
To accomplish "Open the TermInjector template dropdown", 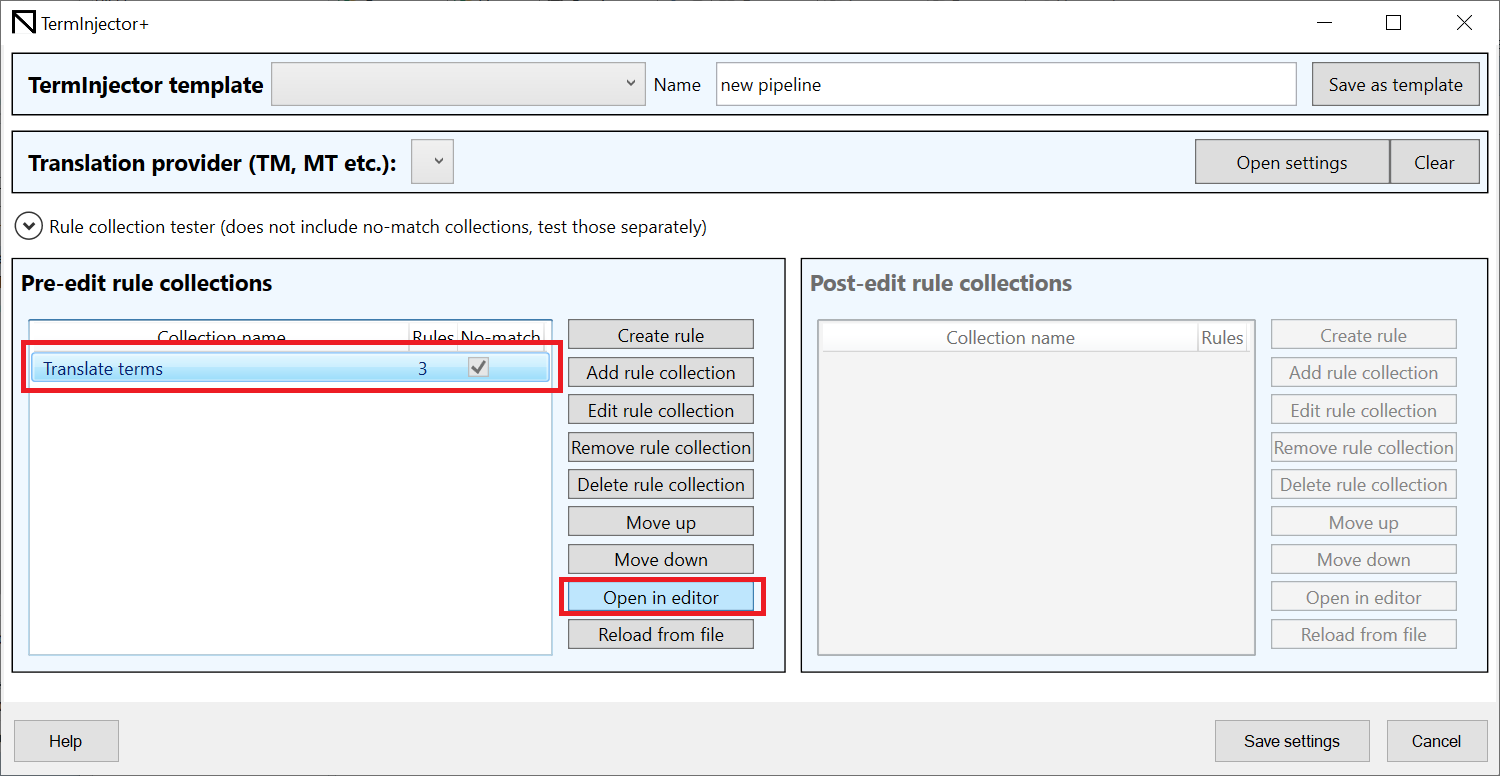I will pyautogui.click(x=458, y=85).
